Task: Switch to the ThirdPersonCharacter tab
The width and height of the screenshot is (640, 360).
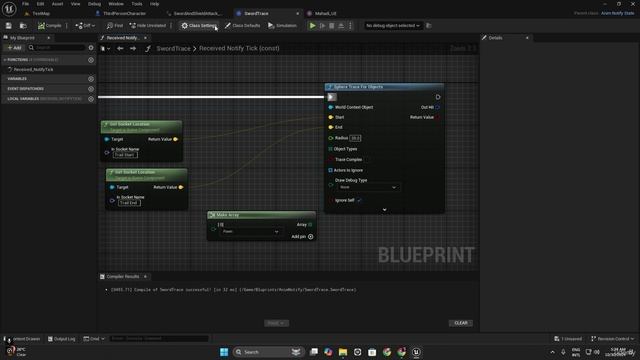Action: (124, 13)
